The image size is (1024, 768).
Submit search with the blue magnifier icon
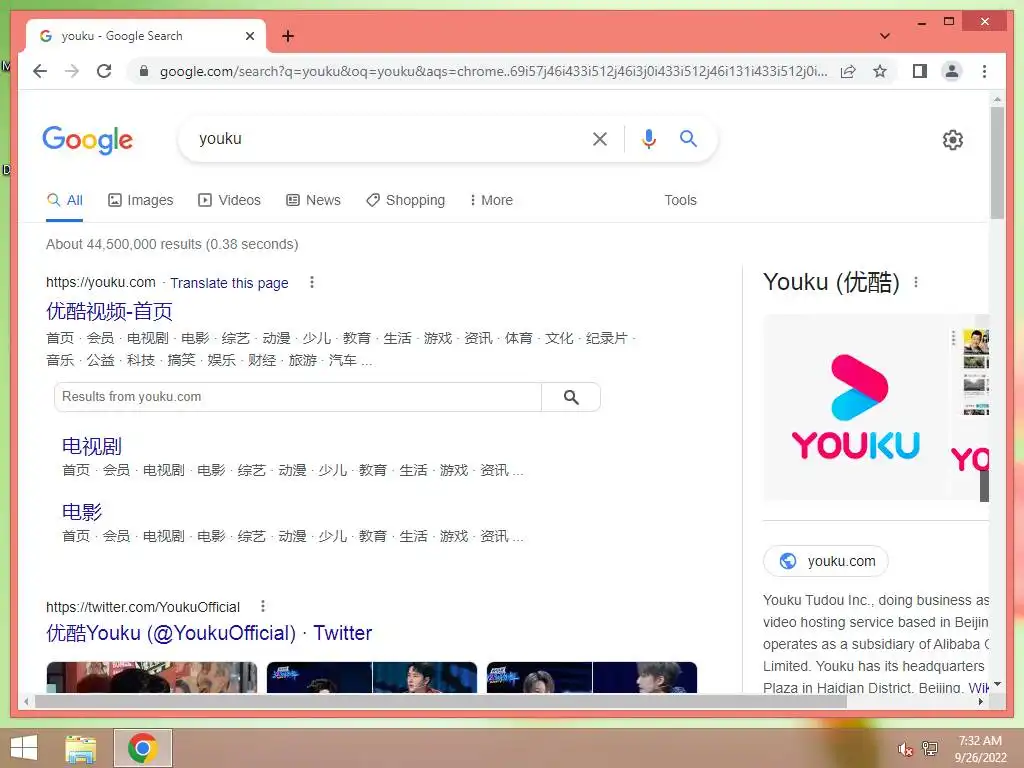pyautogui.click(x=688, y=138)
